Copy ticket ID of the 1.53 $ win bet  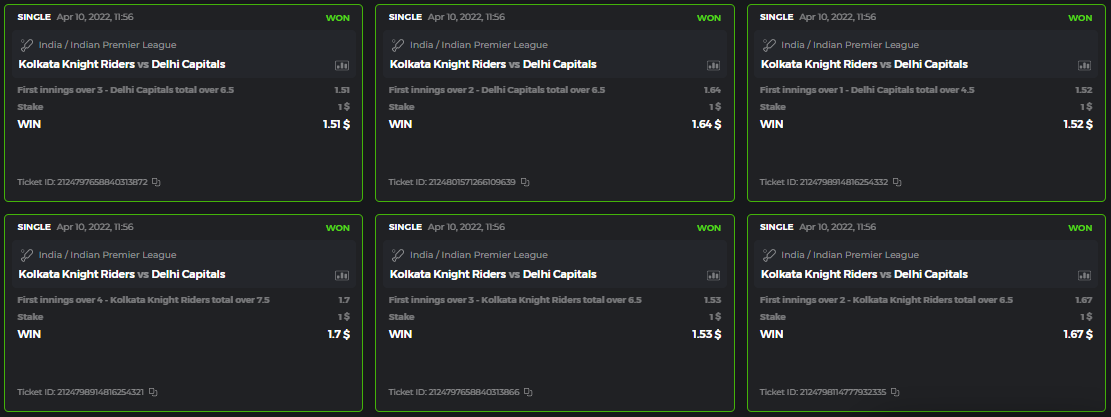point(528,392)
